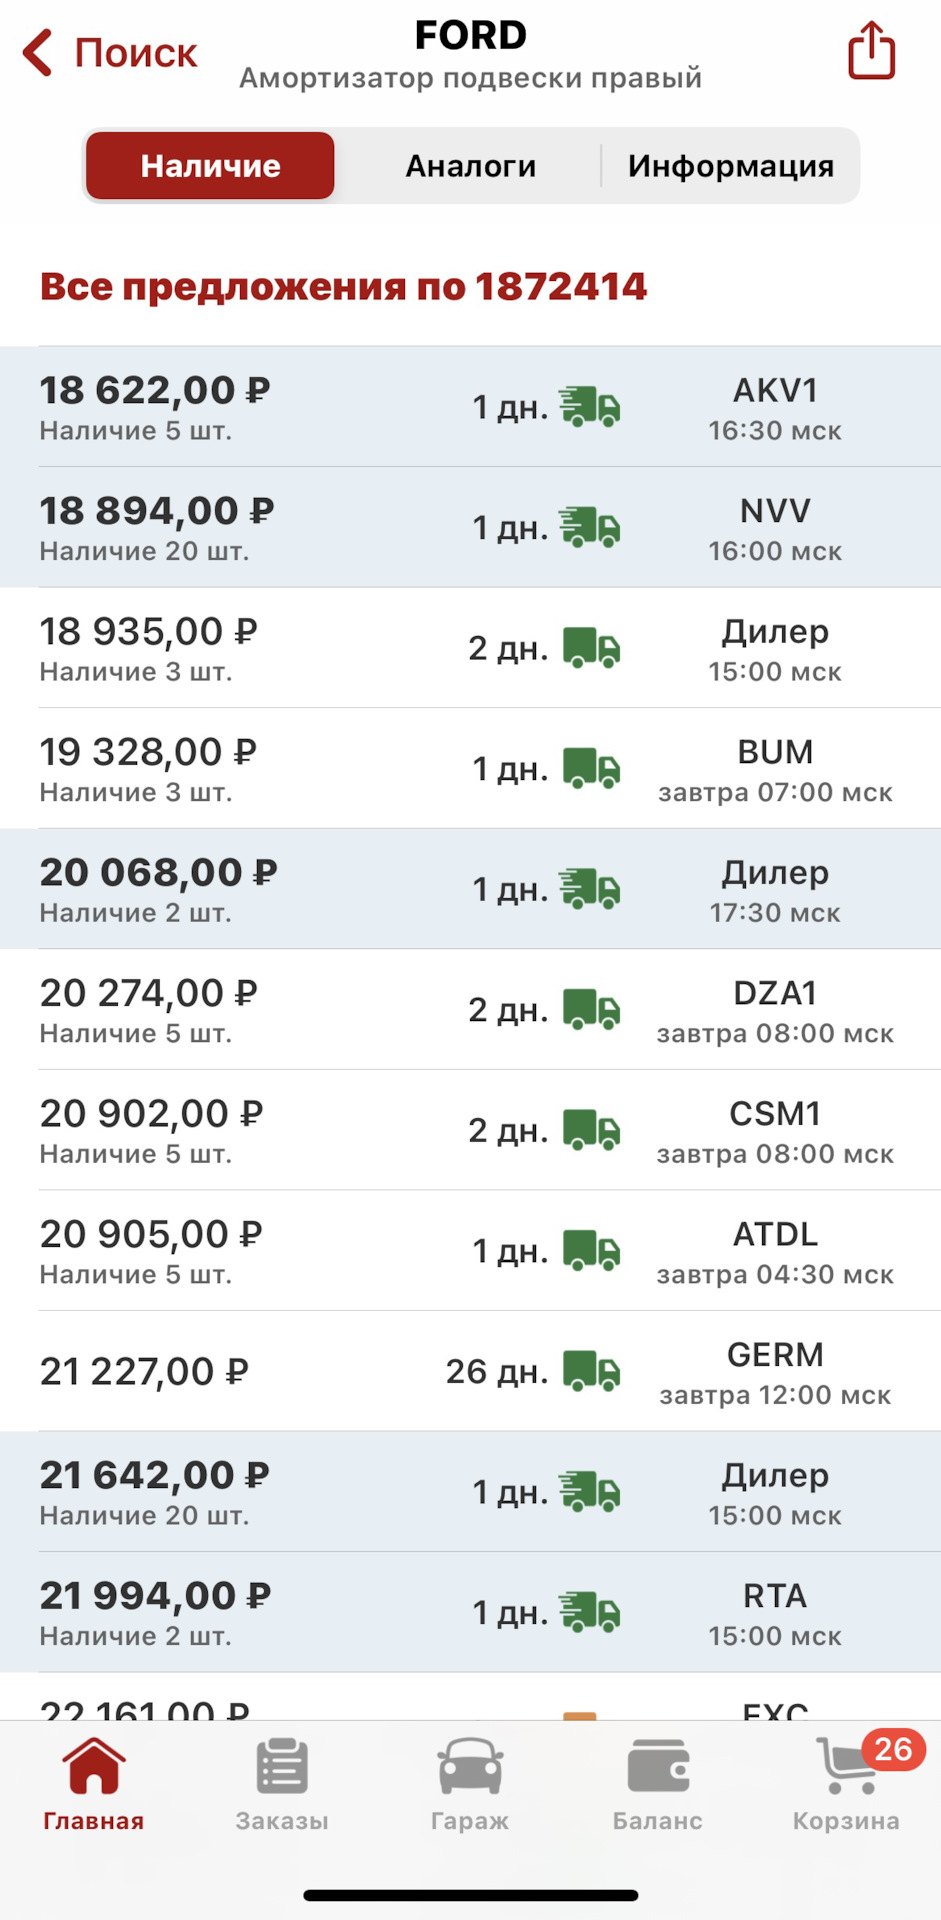
Task: Tap express truck icon for AKV1 offer
Action: point(590,407)
